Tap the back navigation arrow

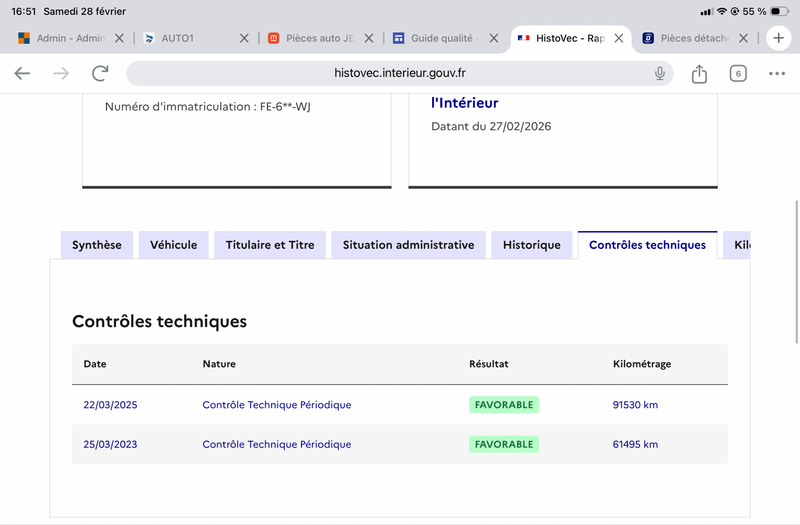click(x=22, y=73)
